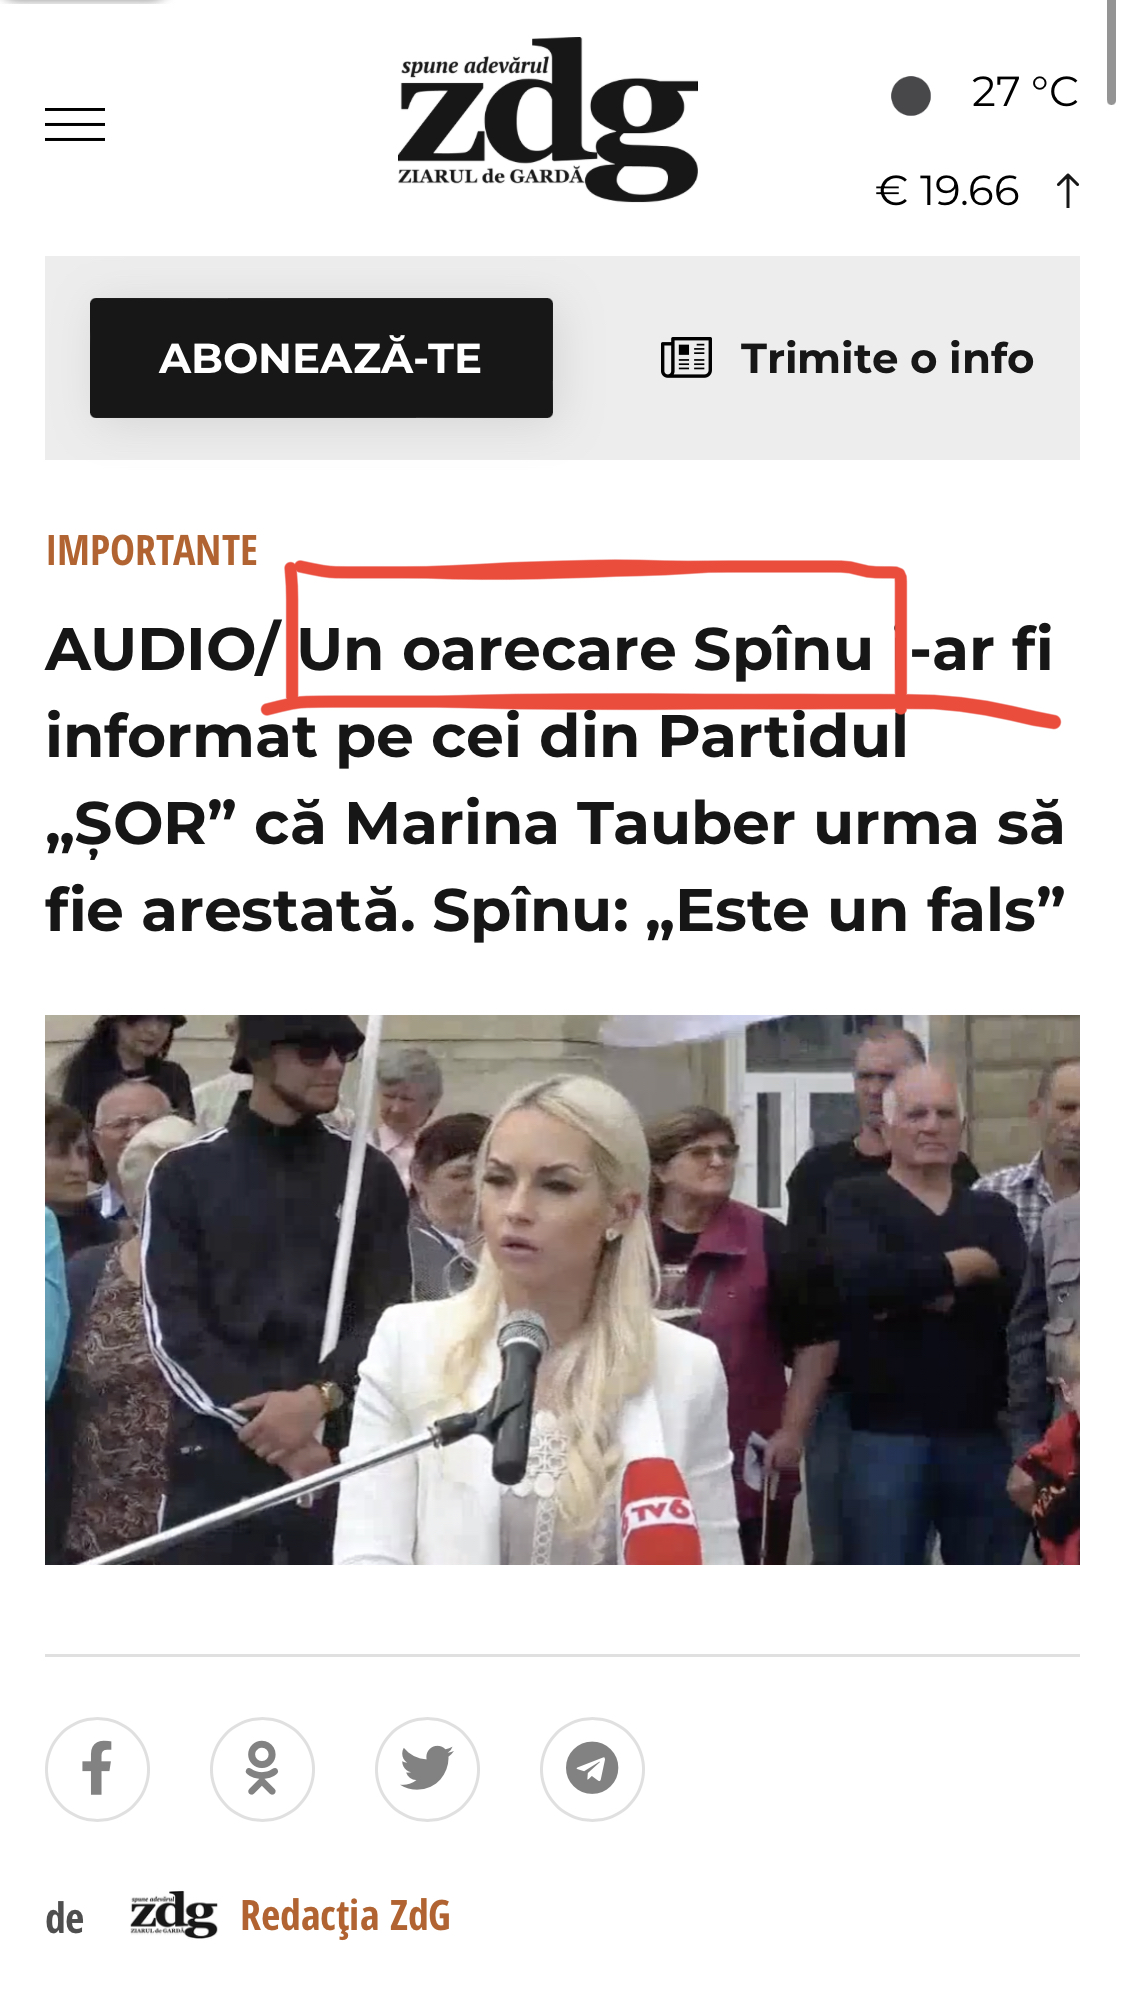This screenshot has height=1991, width=1125.
Task: Open the Trimite o info link
Action: [848, 358]
